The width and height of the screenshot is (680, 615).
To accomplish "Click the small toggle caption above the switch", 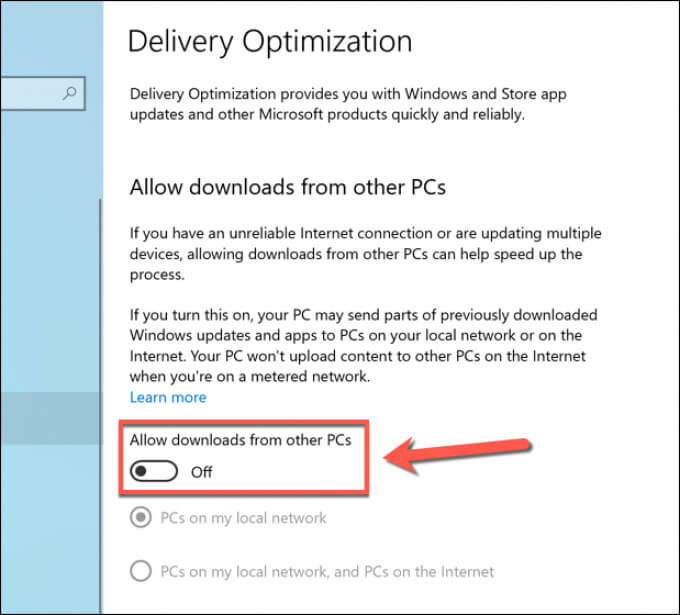I will (x=240, y=440).
